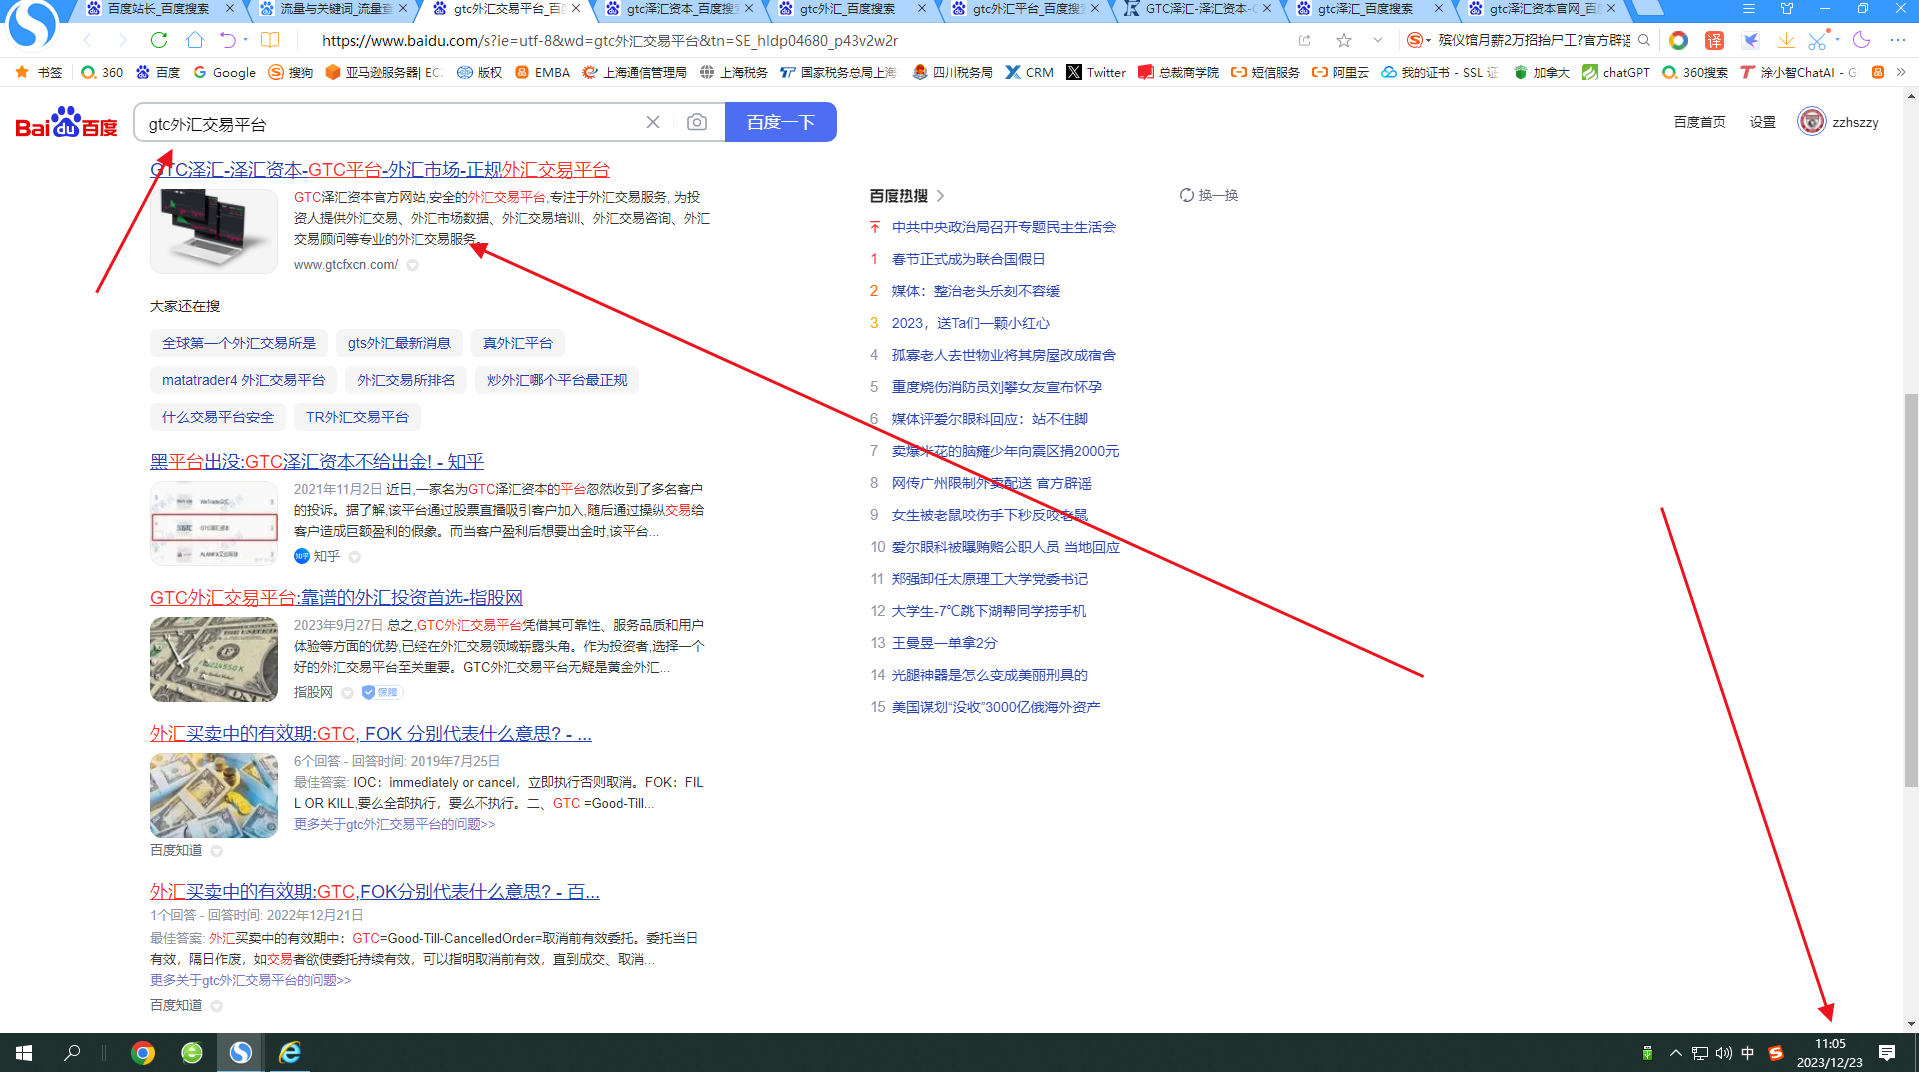This screenshot has width=1919, height=1072.
Task: Open the new tab button in the tab strip
Action: [1647, 8]
